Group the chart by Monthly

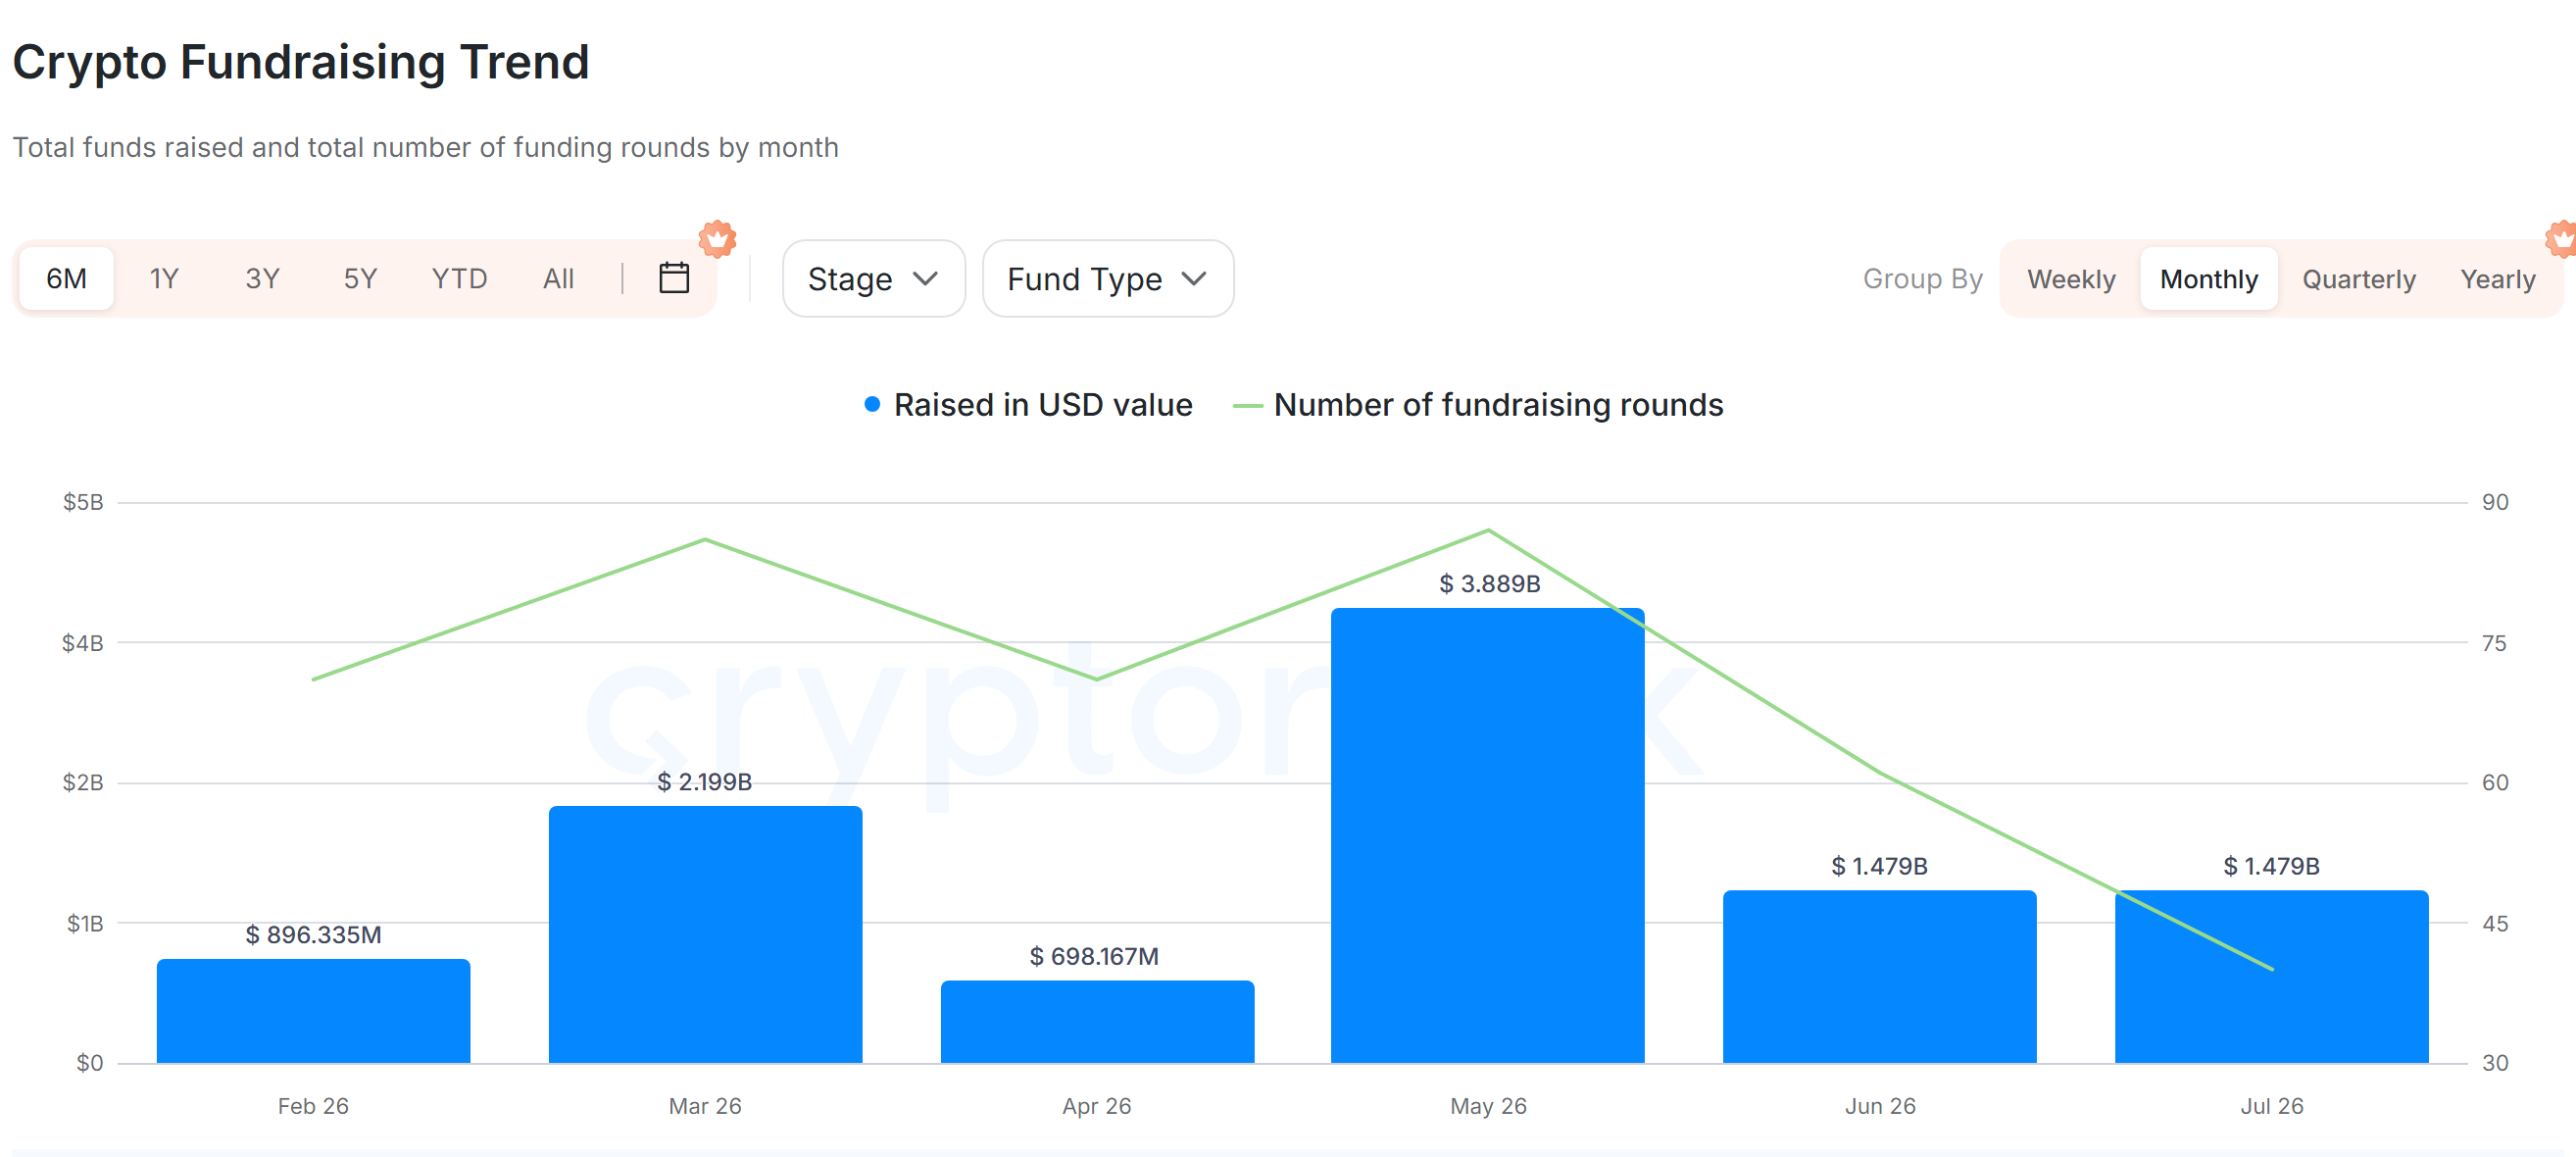(2208, 279)
